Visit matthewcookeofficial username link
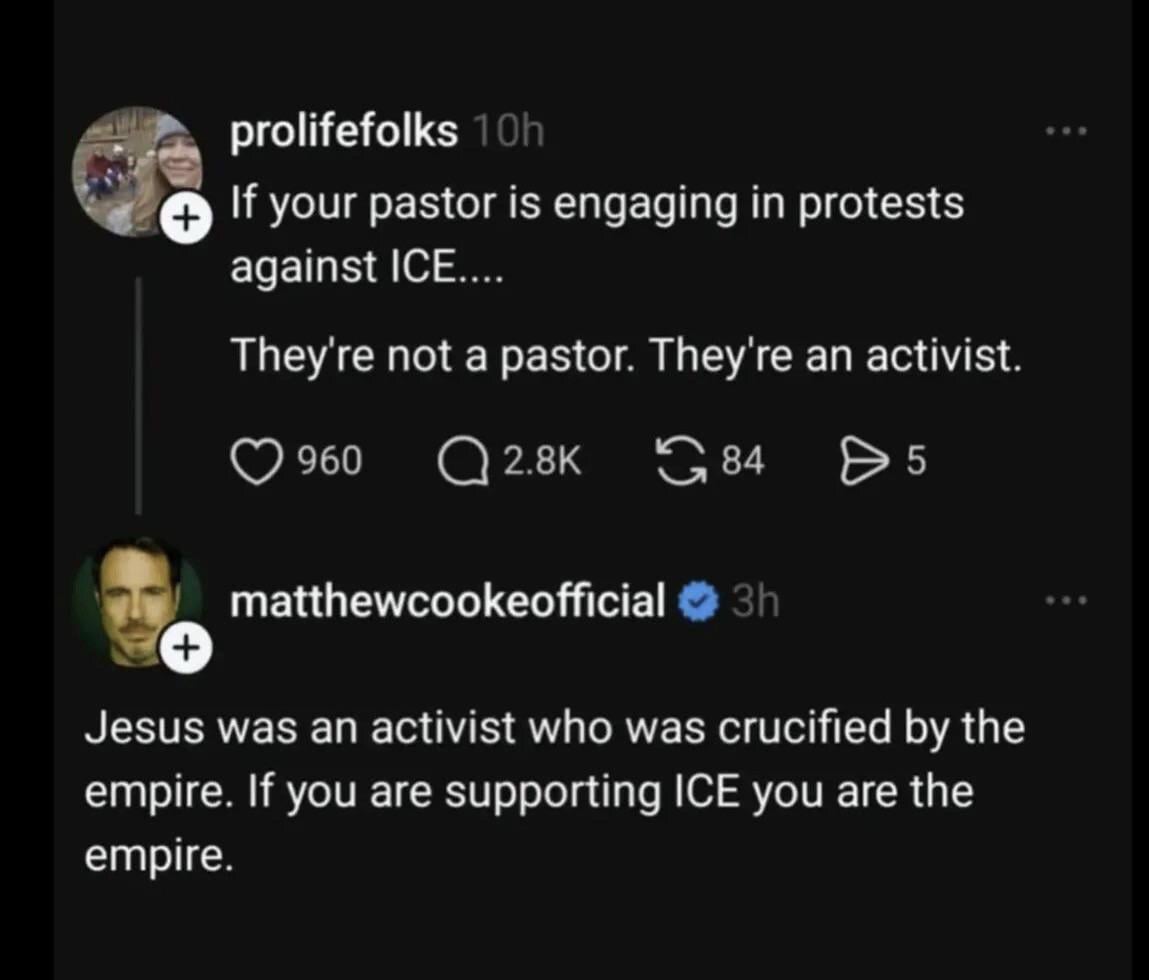This screenshot has height=980, width=1149. pos(448,602)
